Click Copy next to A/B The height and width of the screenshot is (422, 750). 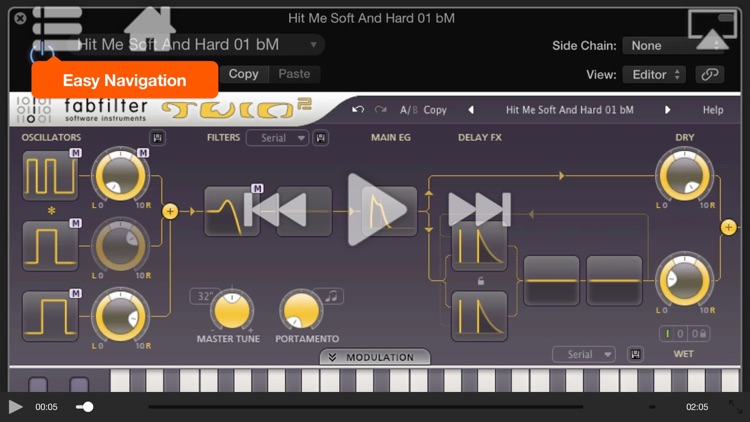click(435, 110)
